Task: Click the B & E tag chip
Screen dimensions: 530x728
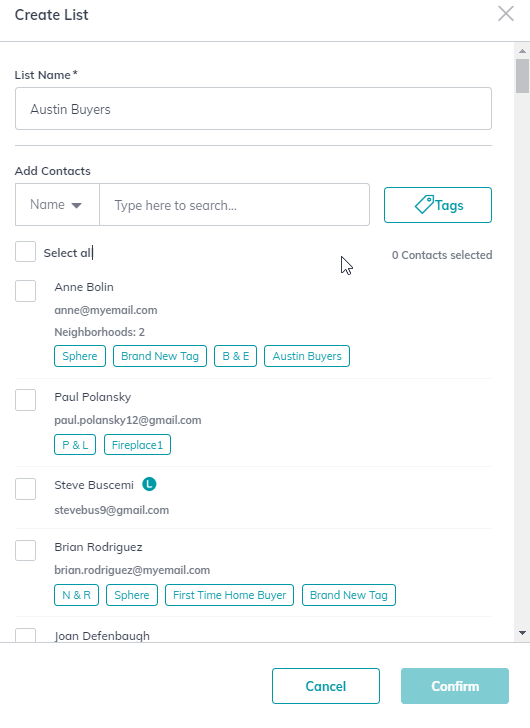Action: tap(235, 356)
